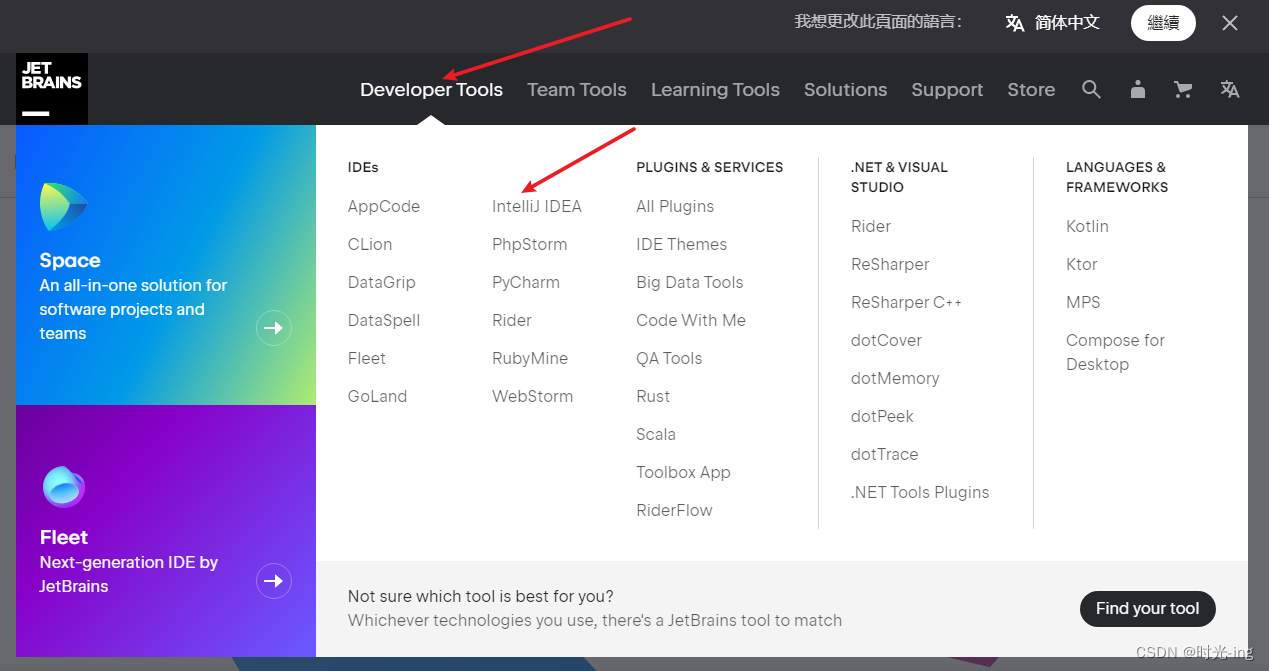This screenshot has height=671, width=1269.
Task: Open the PyCharm link
Action: 526,282
